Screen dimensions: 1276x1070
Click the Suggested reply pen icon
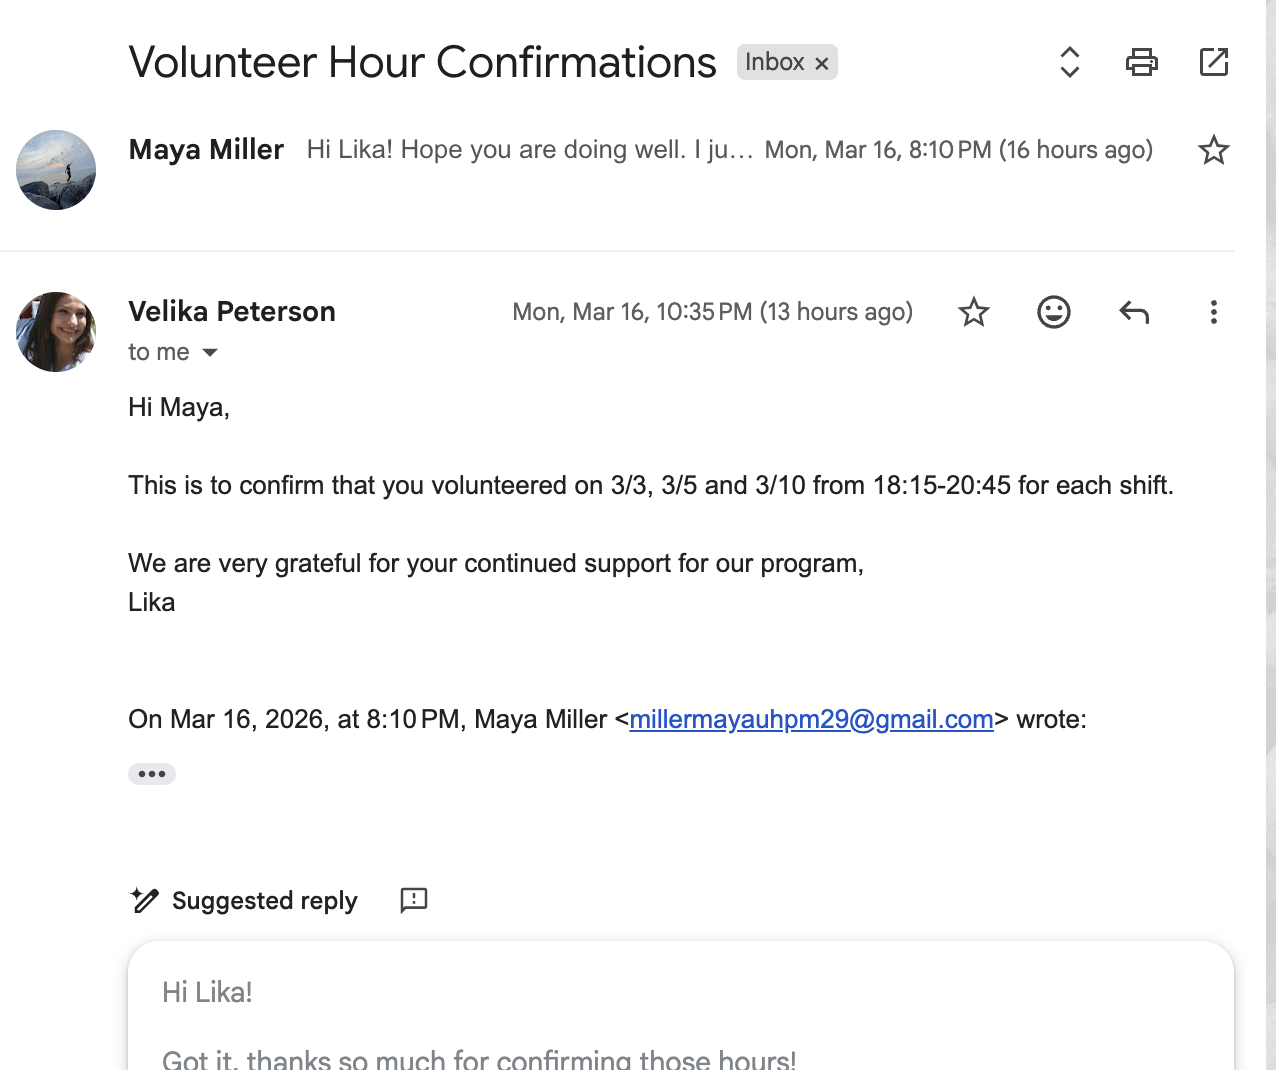click(x=145, y=900)
